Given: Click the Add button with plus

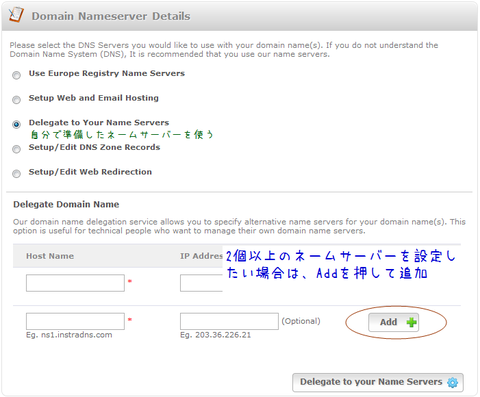Looking at the screenshot, I should tap(394, 322).
